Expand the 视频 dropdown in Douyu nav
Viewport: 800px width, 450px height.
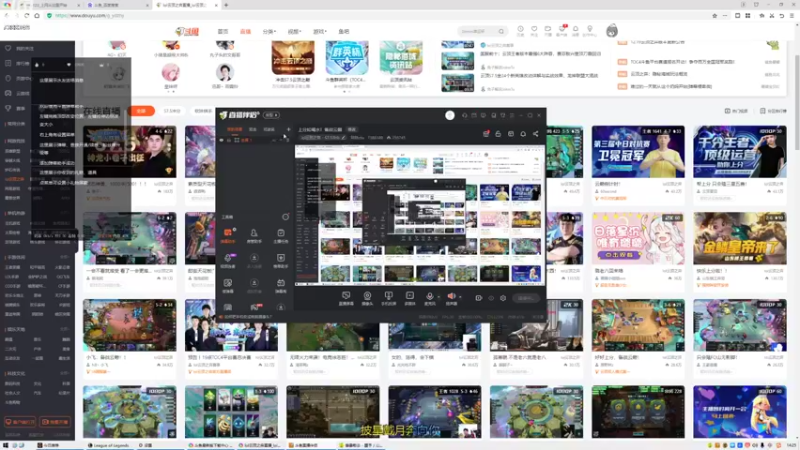(x=294, y=32)
